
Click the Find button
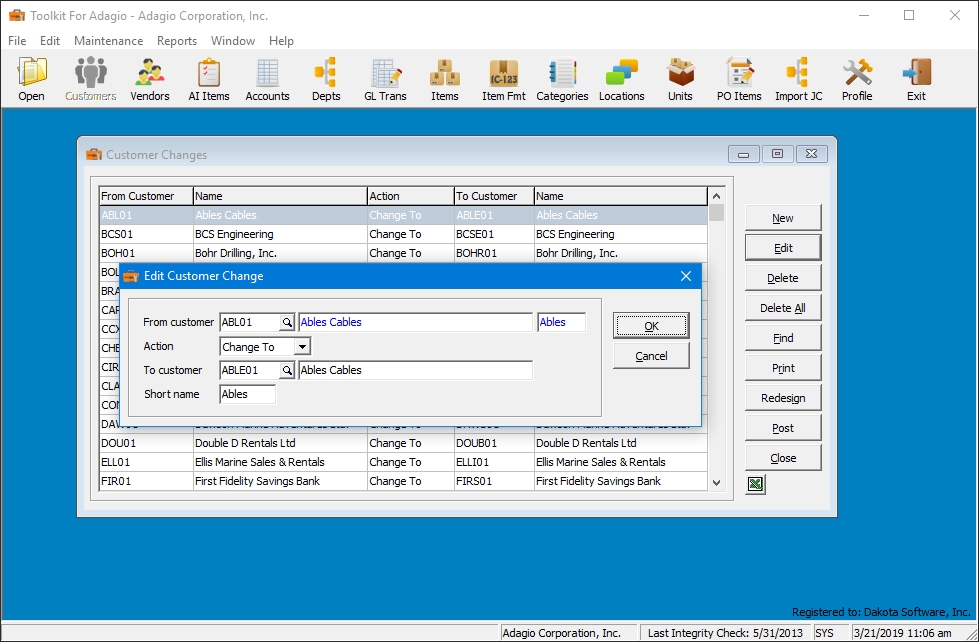point(783,338)
